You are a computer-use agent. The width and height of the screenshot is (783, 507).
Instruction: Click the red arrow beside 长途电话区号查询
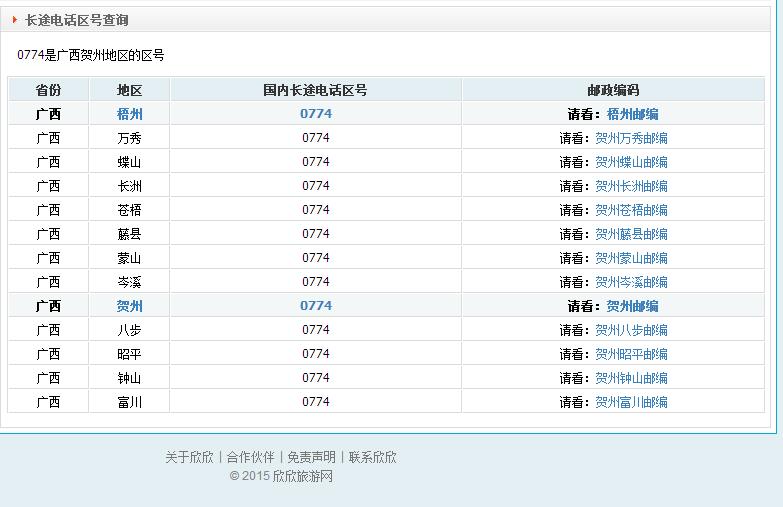pyautogui.click(x=15, y=20)
